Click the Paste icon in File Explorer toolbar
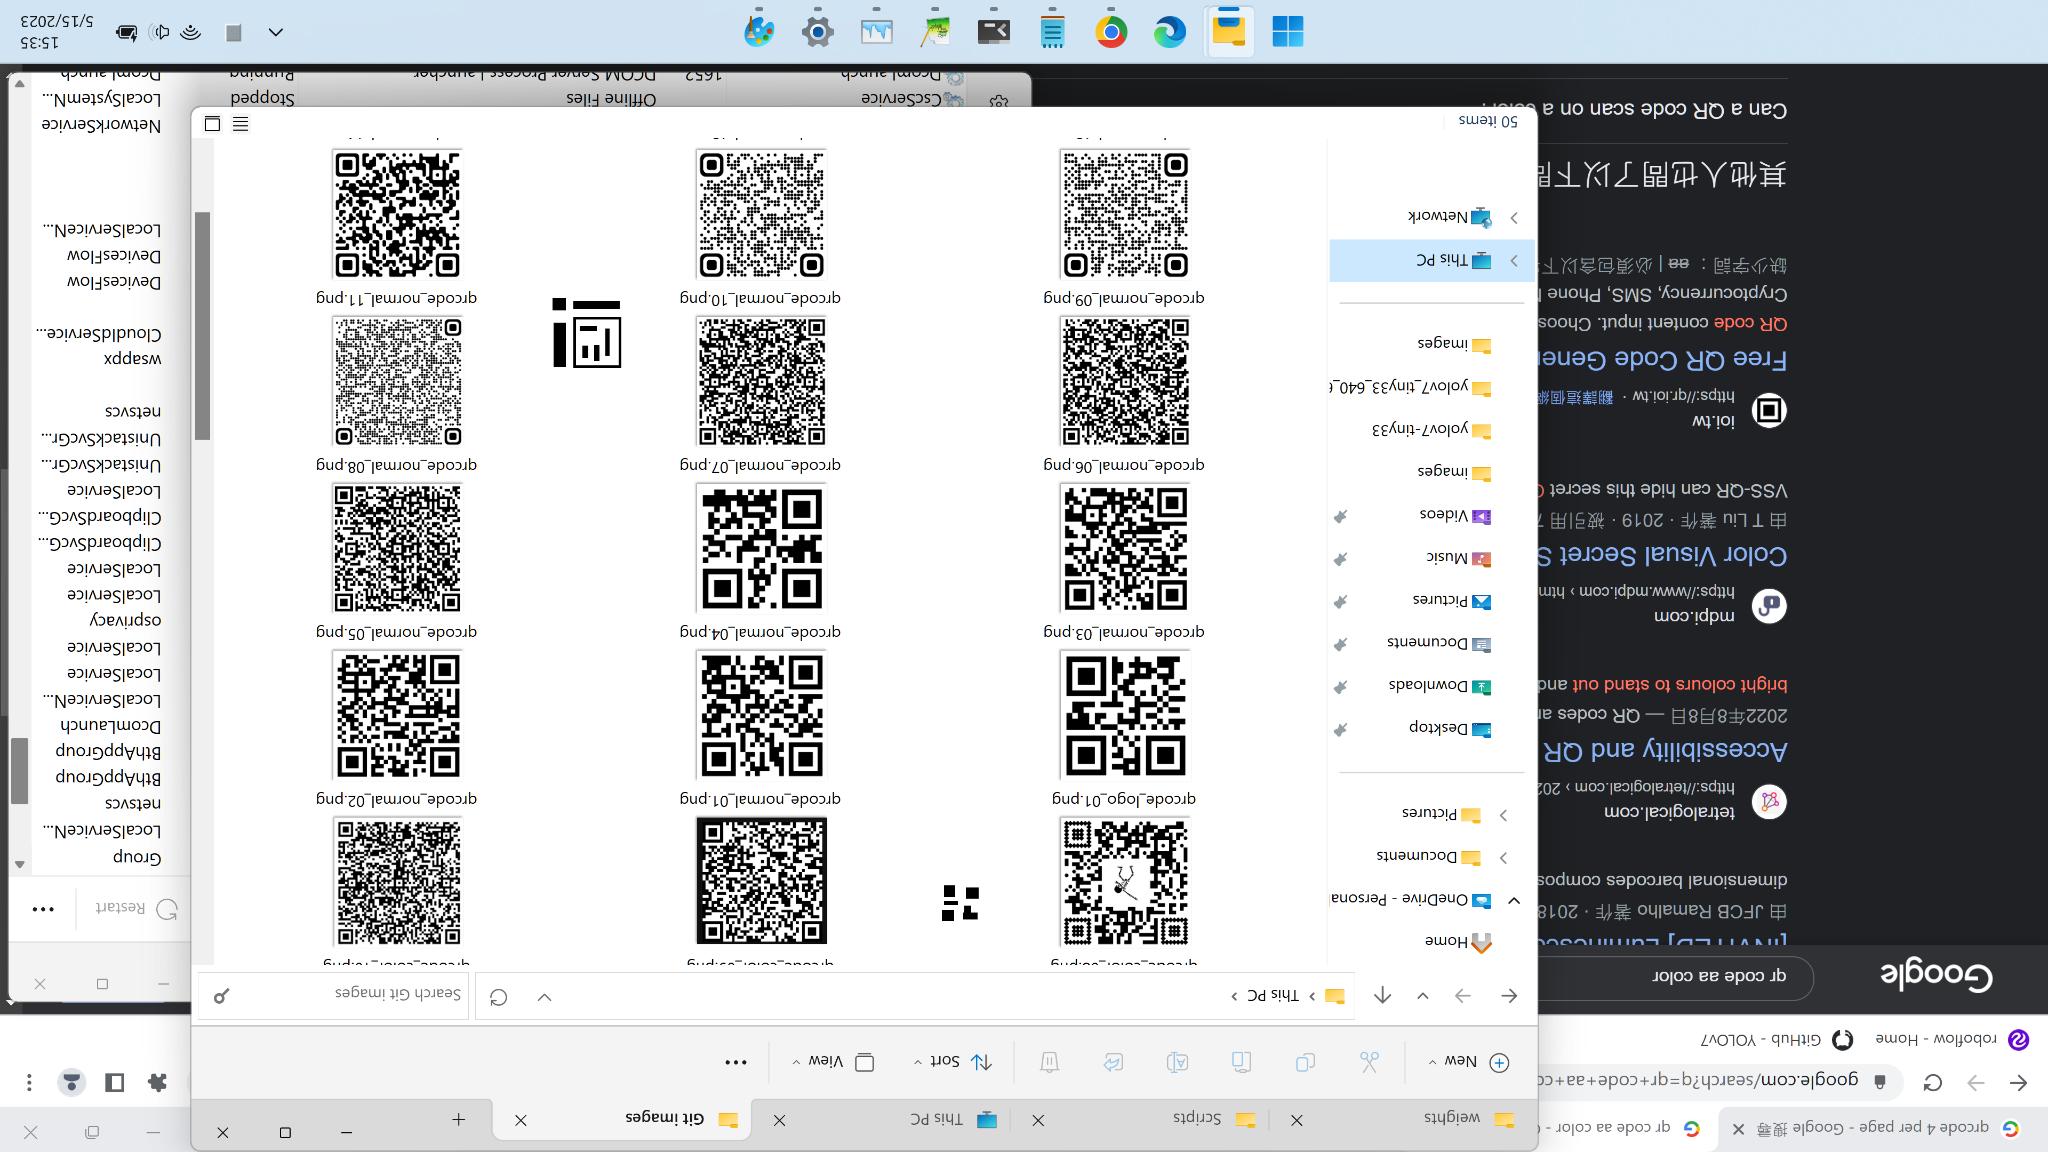 pyautogui.click(x=1241, y=1062)
